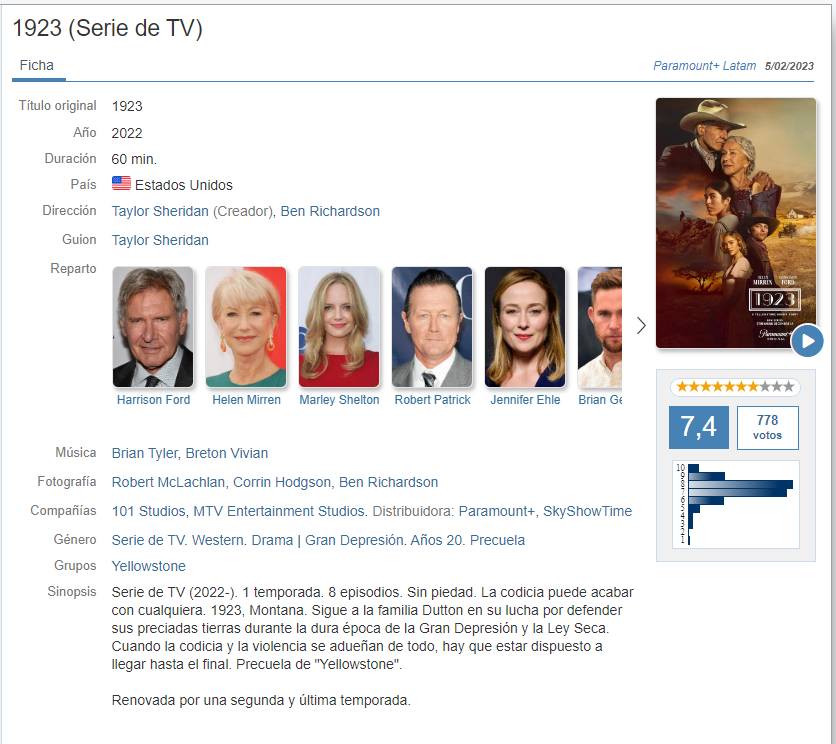Open the 1923 series poster image
This screenshot has width=836, height=744.
coord(736,223)
